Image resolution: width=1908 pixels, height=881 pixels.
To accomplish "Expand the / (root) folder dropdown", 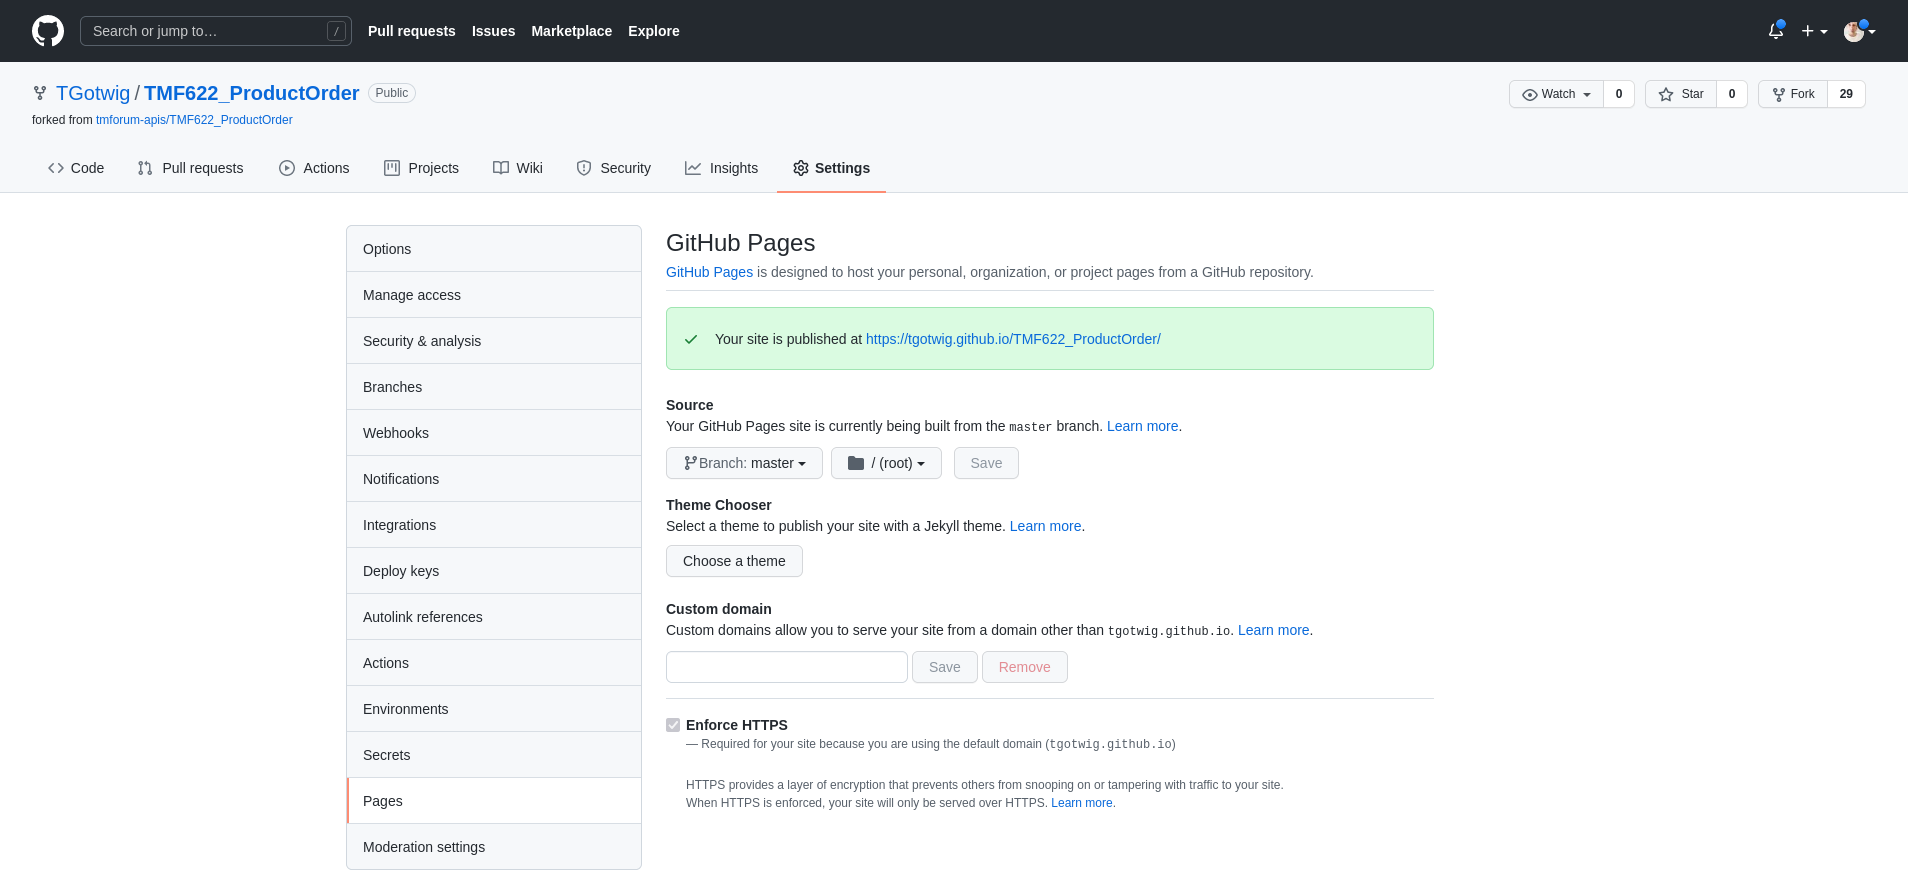I will [x=886, y=463].
